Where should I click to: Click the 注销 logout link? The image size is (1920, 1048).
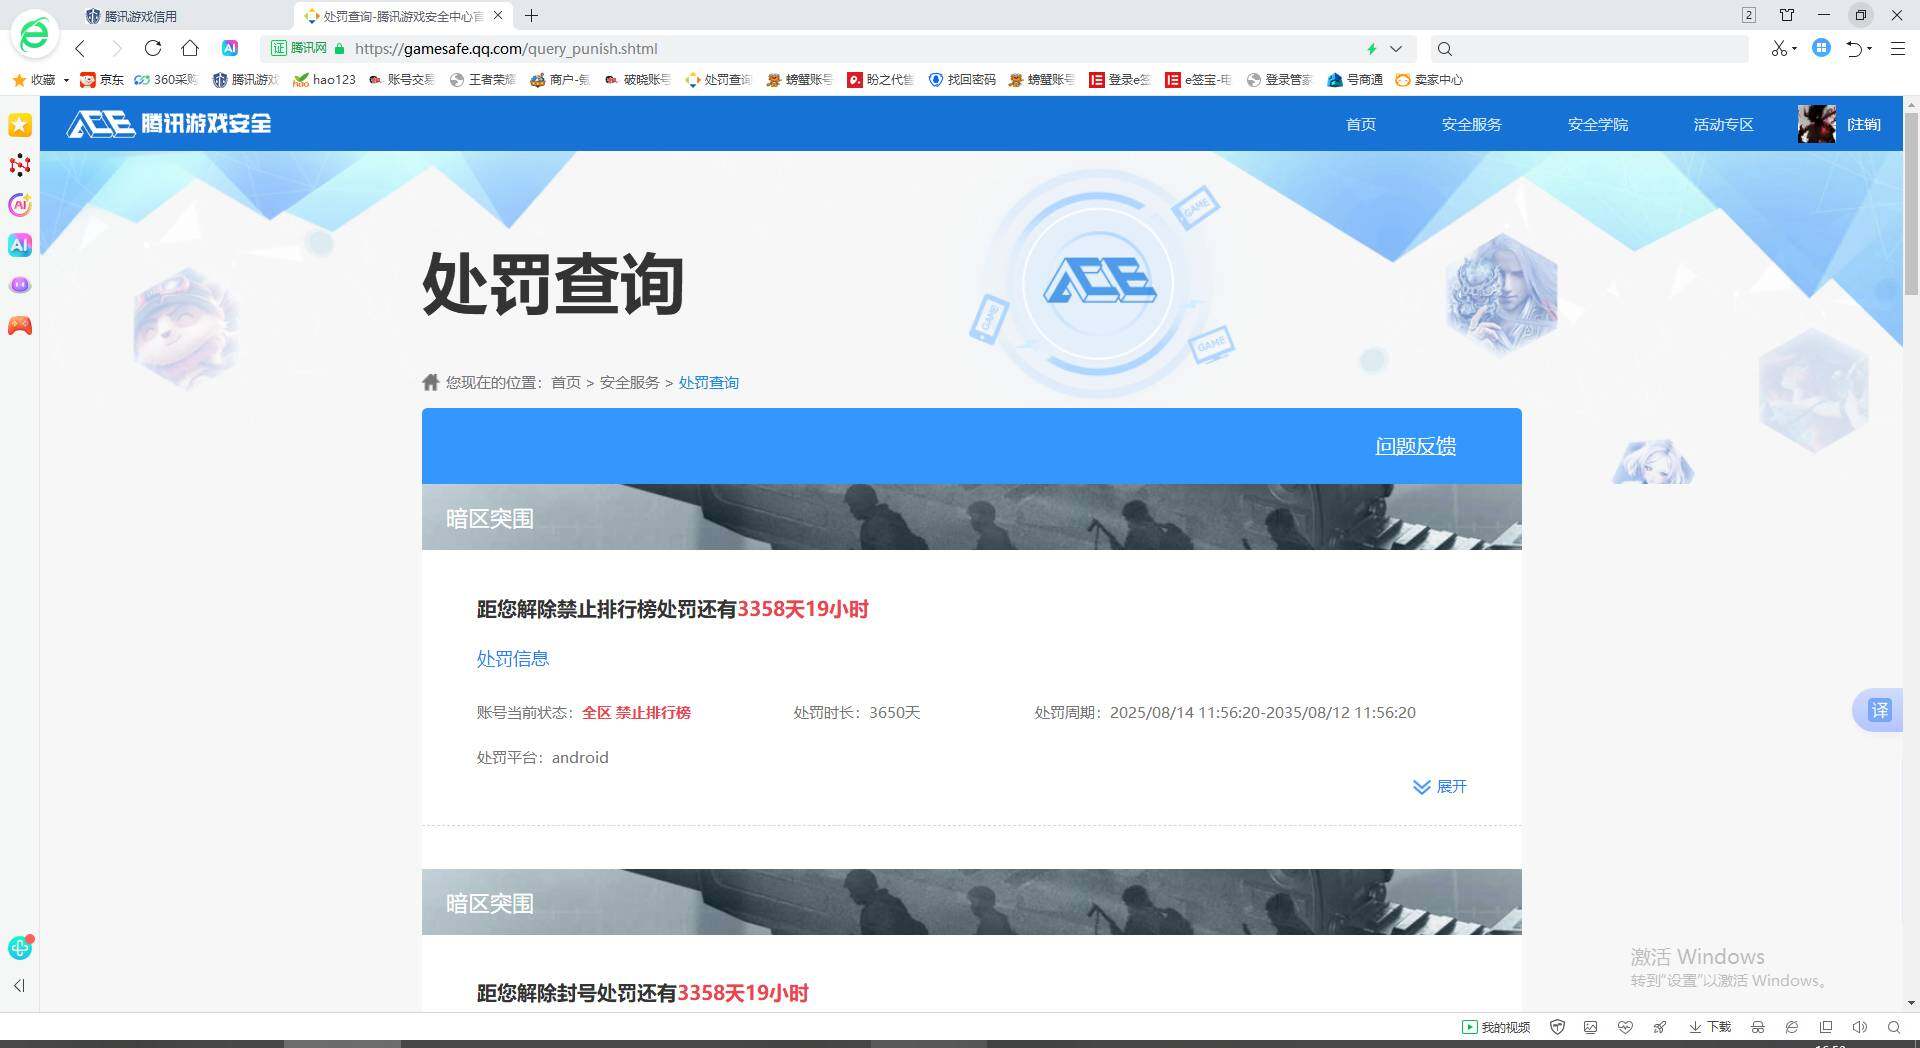coord(1864,124)
